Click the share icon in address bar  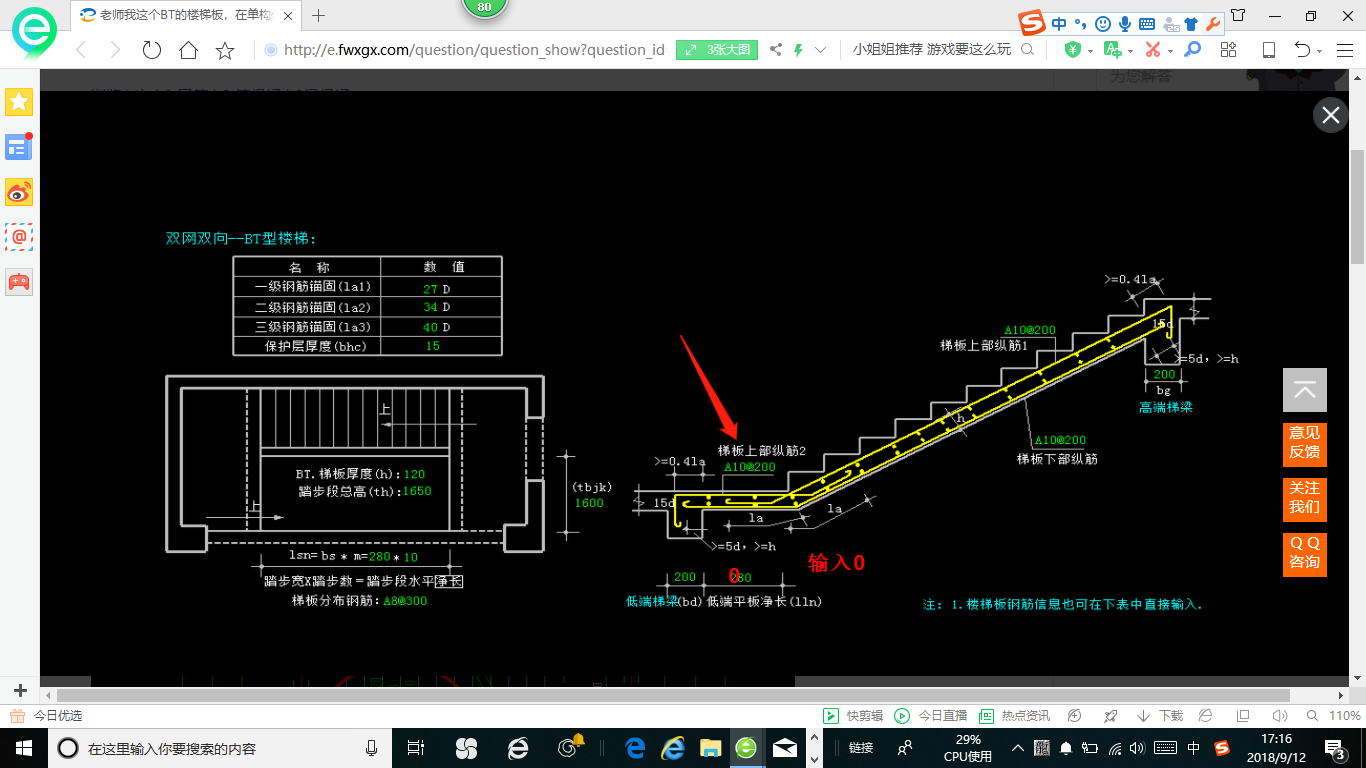click(776, 50)
